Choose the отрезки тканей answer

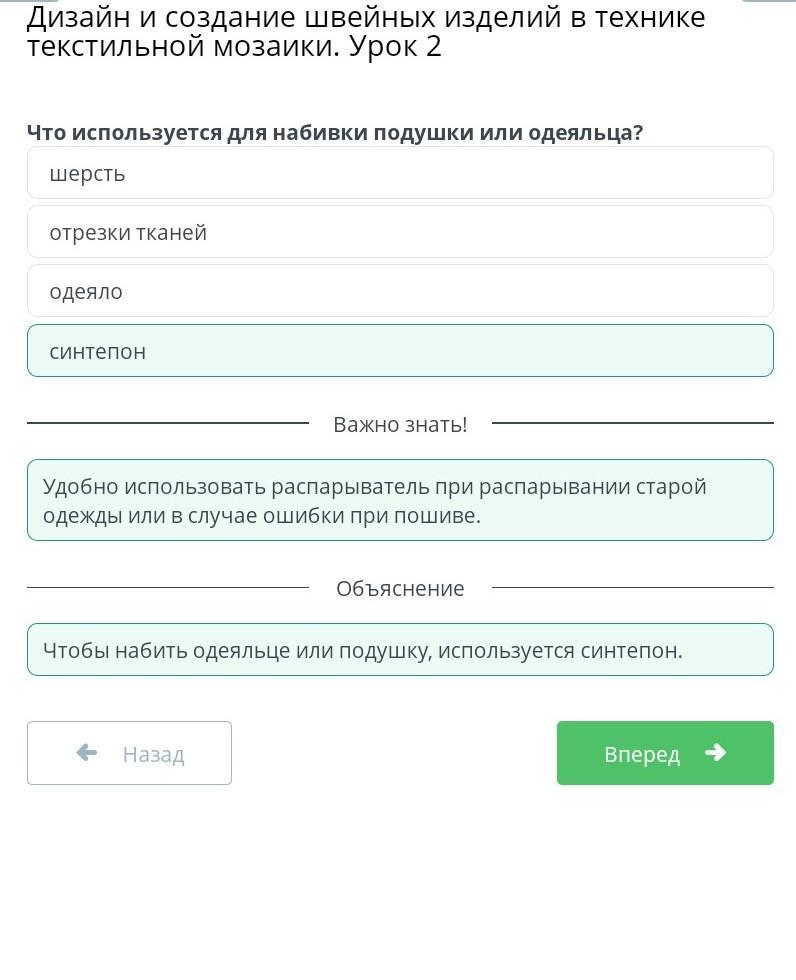[400, 232]
